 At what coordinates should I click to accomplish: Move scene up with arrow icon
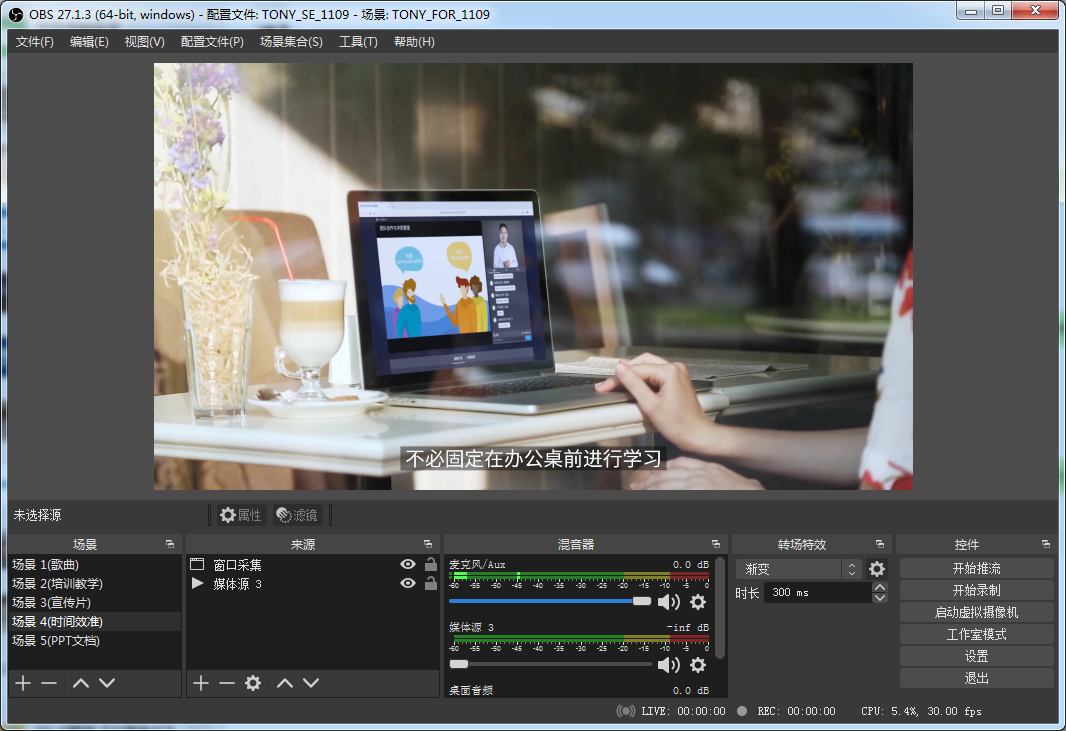click(81, 683)
